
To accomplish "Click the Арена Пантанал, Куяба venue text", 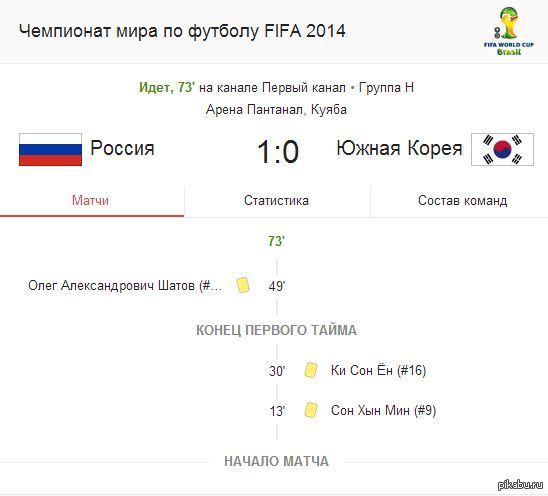I will pyautogui.click(x=276, y=110).
